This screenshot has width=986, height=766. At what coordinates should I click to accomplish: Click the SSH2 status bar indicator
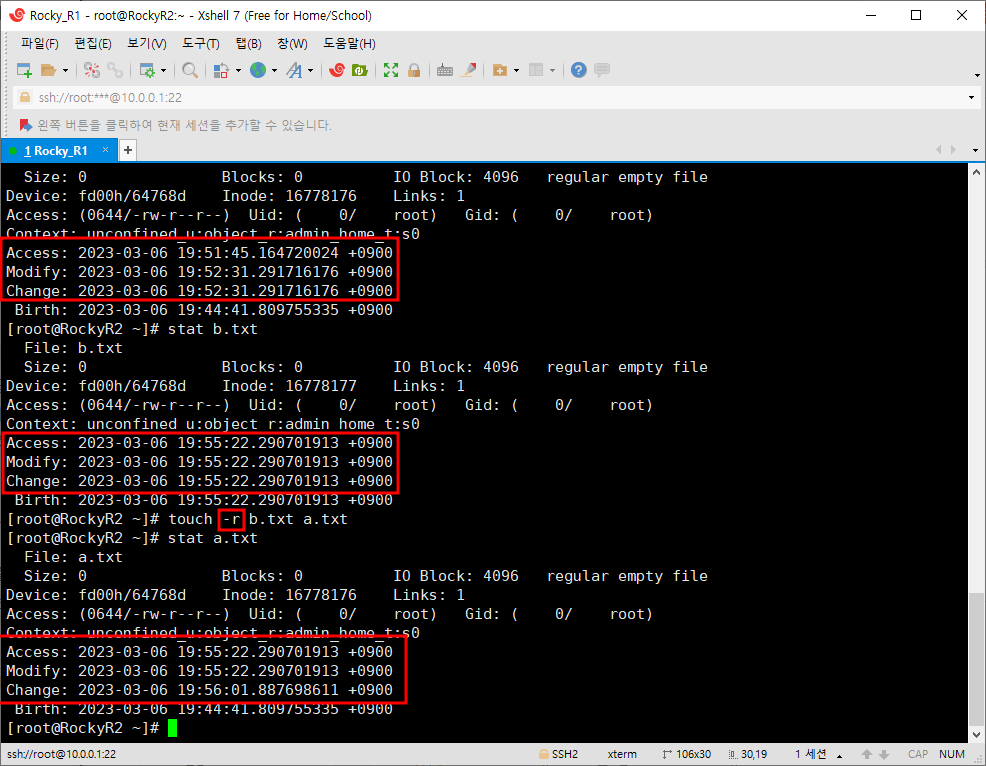pos(558,754)
